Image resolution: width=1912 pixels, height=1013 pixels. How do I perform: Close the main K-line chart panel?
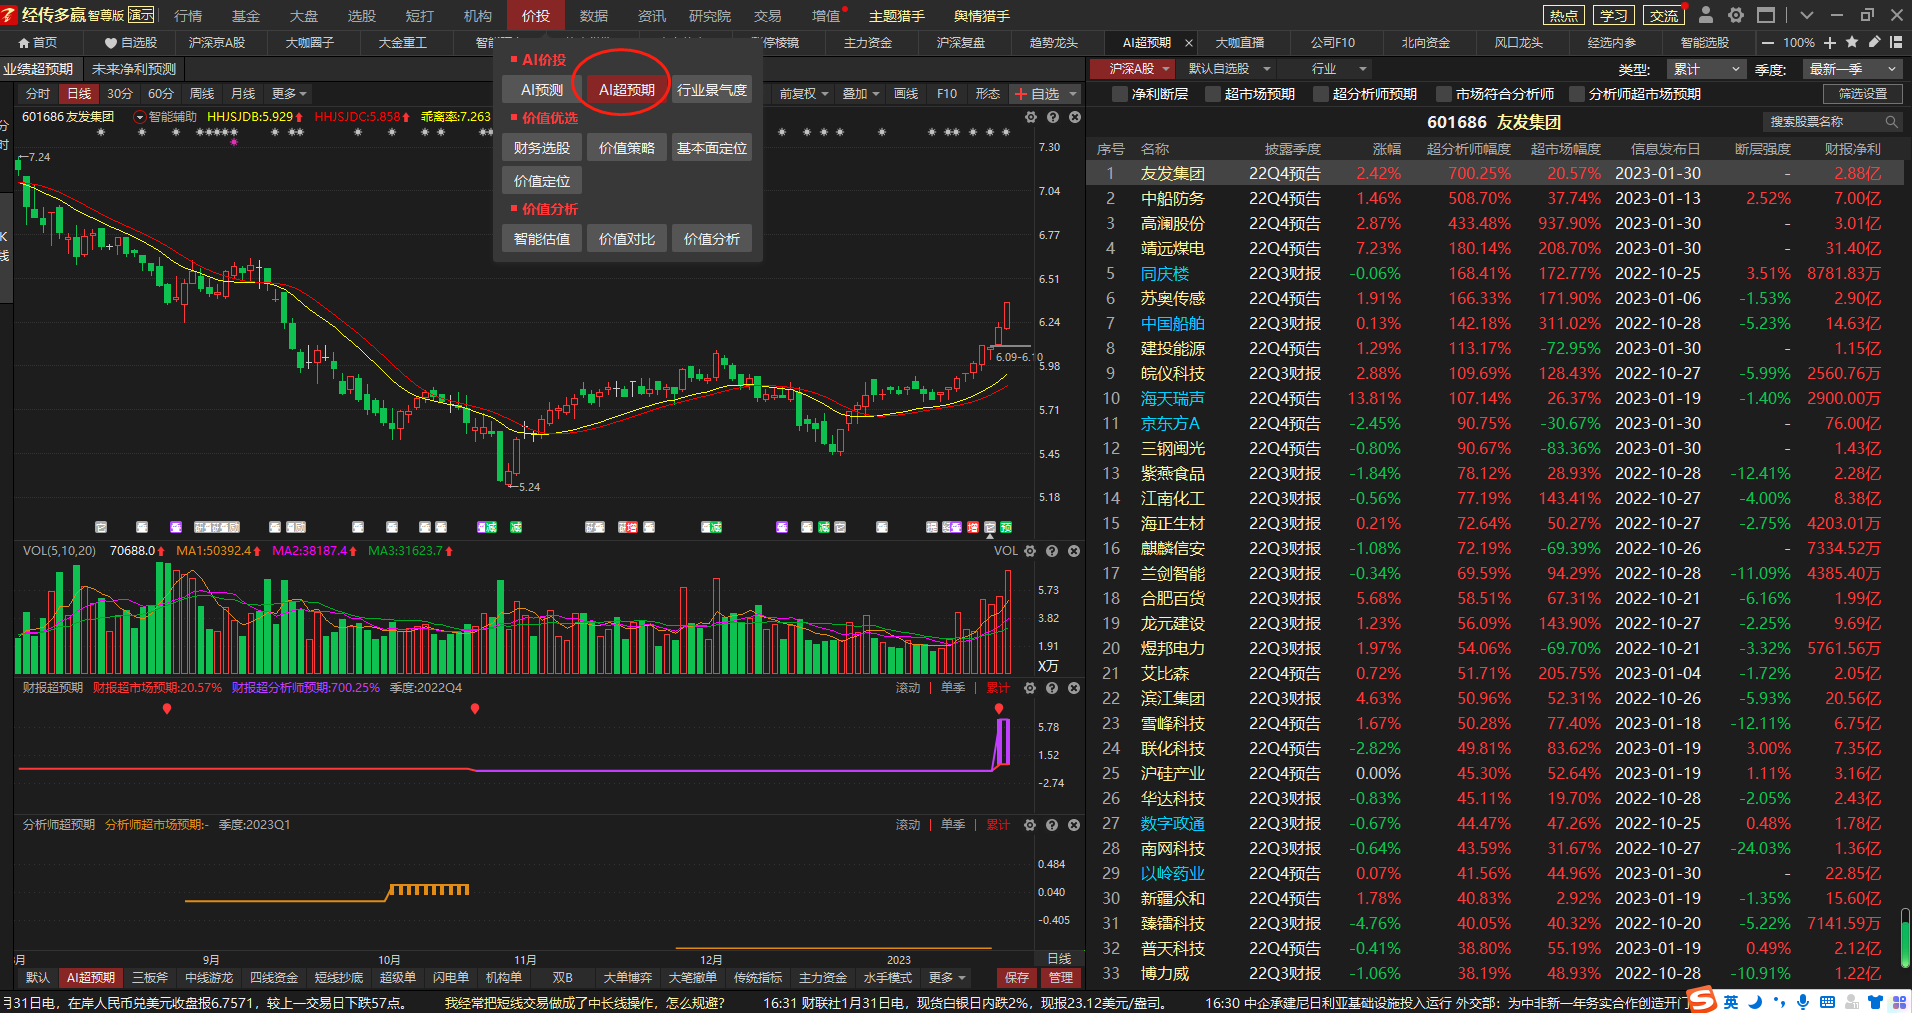click(1075, 117)
